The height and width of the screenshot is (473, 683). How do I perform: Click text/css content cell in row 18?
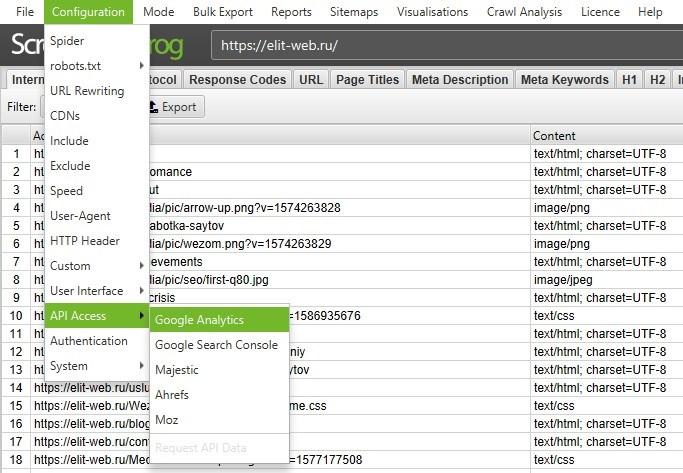click(x=607, y=459)
